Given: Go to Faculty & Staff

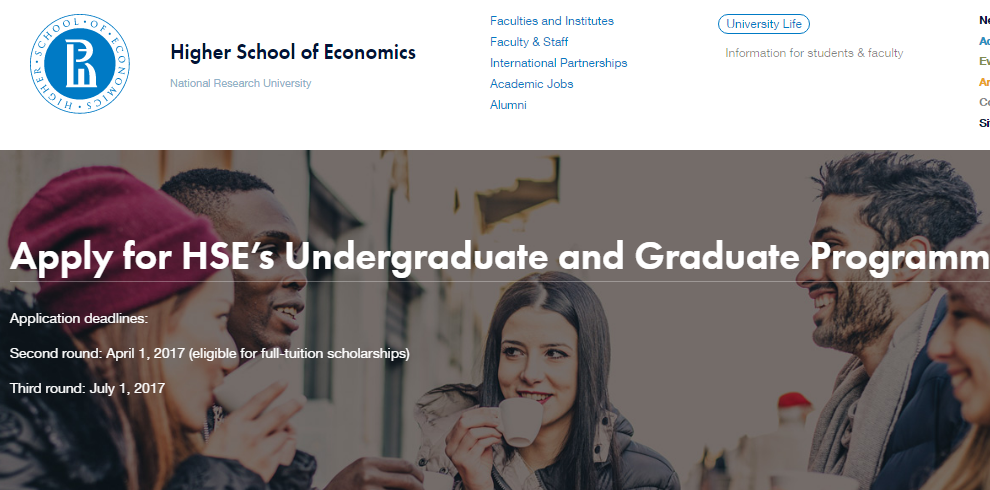Looking at the screenshot, I should click(x=529, y=42).
